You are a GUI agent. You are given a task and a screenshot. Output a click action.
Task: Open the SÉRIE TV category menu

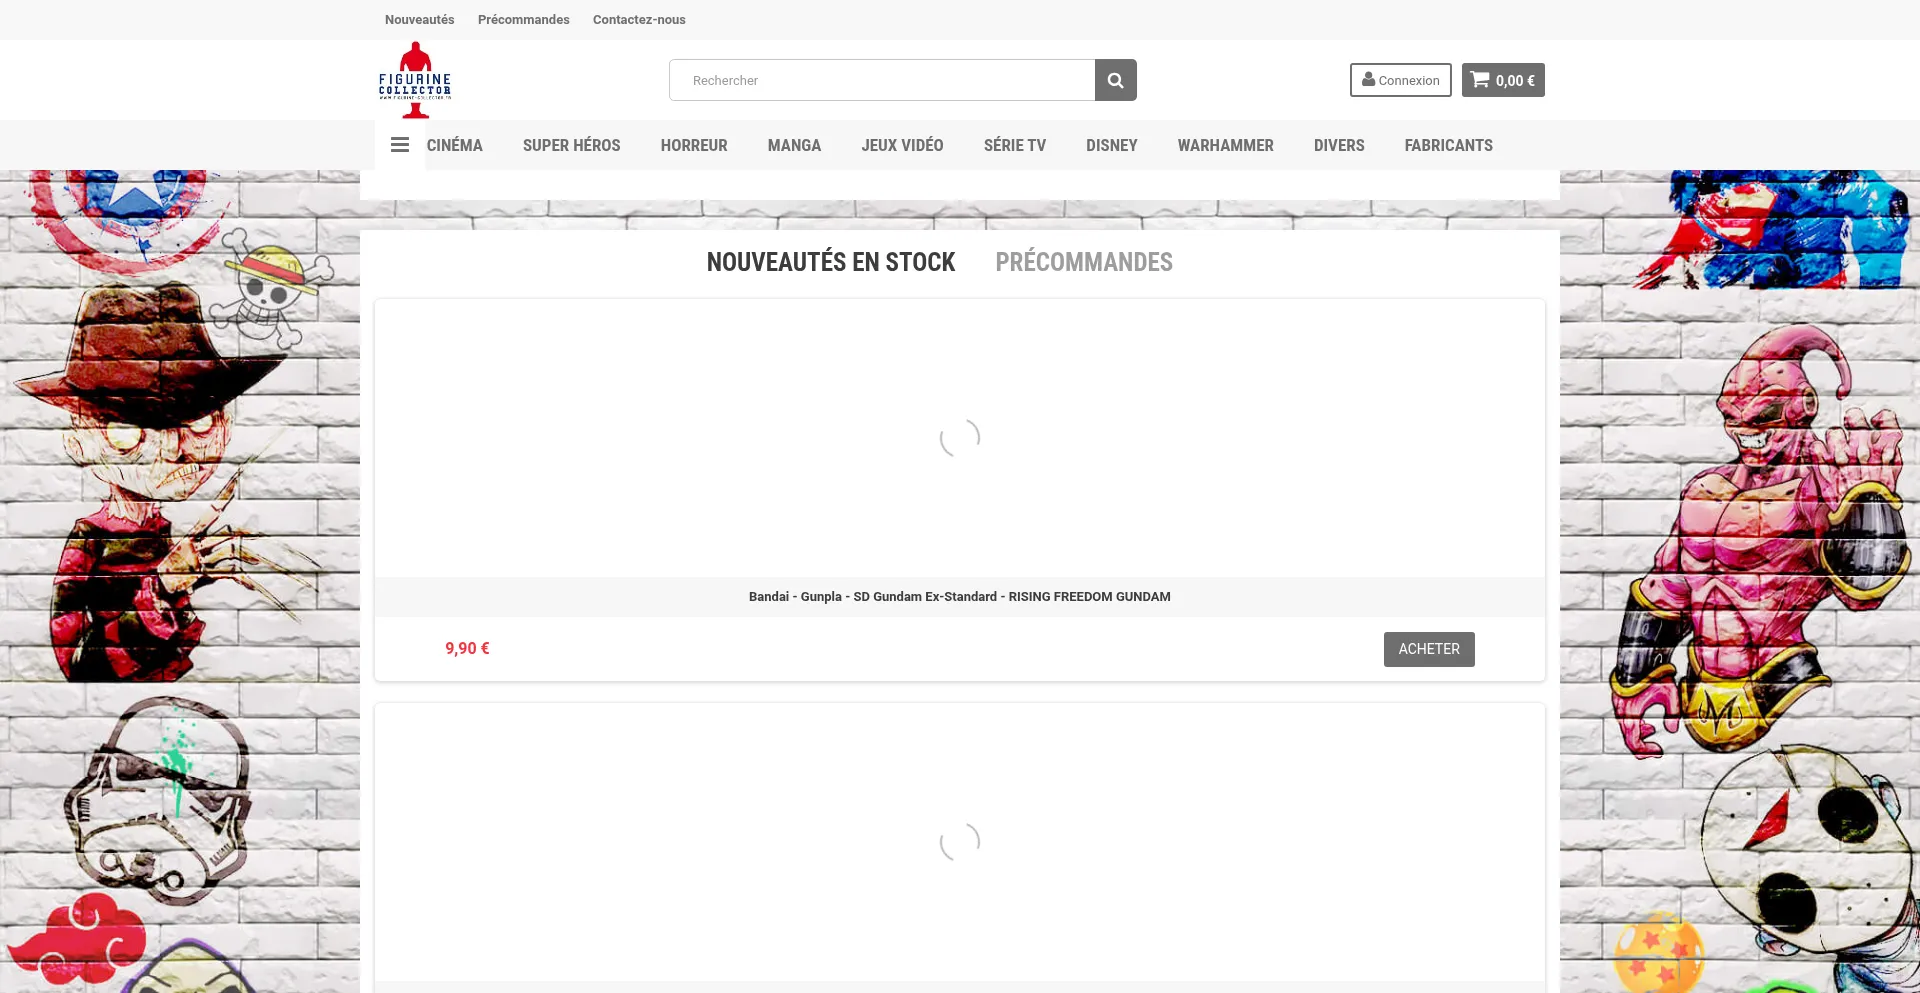[x=1015, y=145]
